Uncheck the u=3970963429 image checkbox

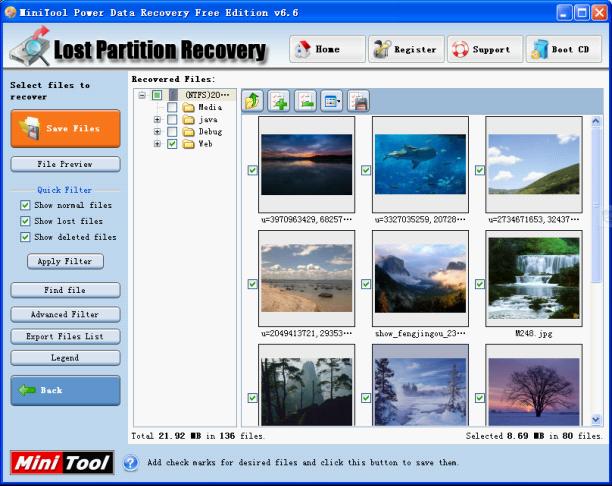(x=253, y=170)
